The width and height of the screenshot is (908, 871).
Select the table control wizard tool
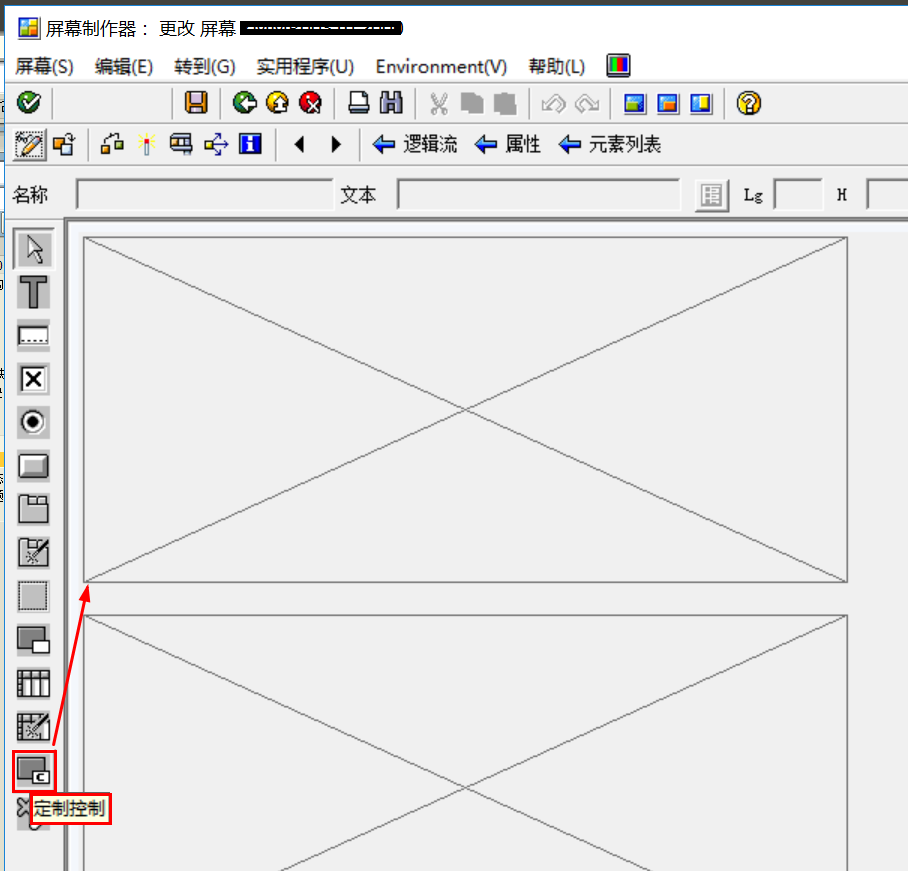click(34, 727)
